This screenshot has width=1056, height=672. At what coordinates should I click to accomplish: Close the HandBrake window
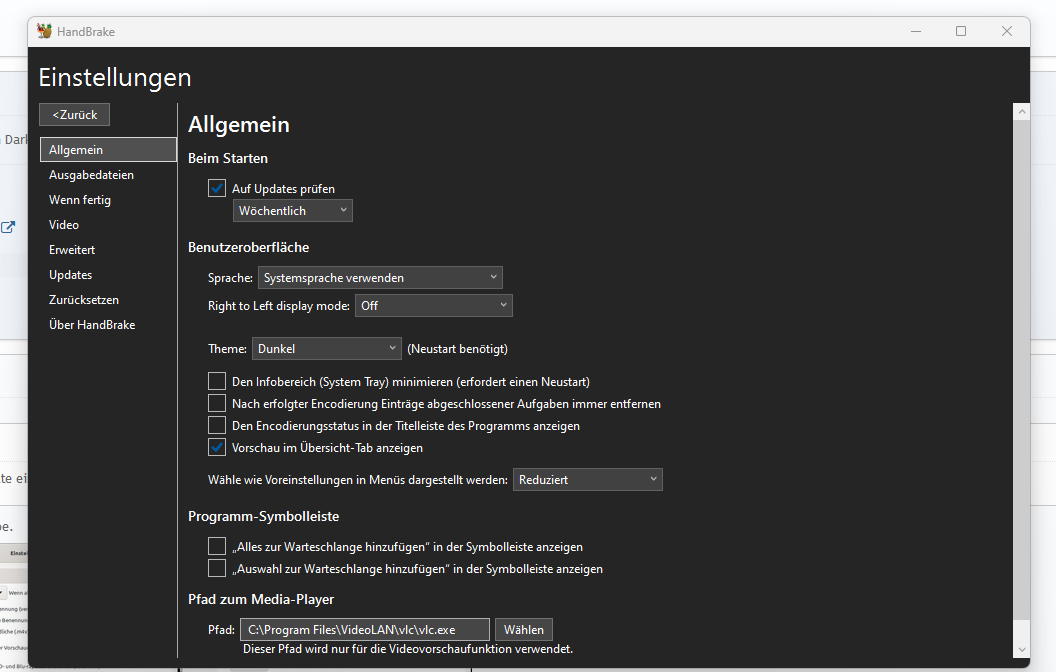pos(1007,31)
